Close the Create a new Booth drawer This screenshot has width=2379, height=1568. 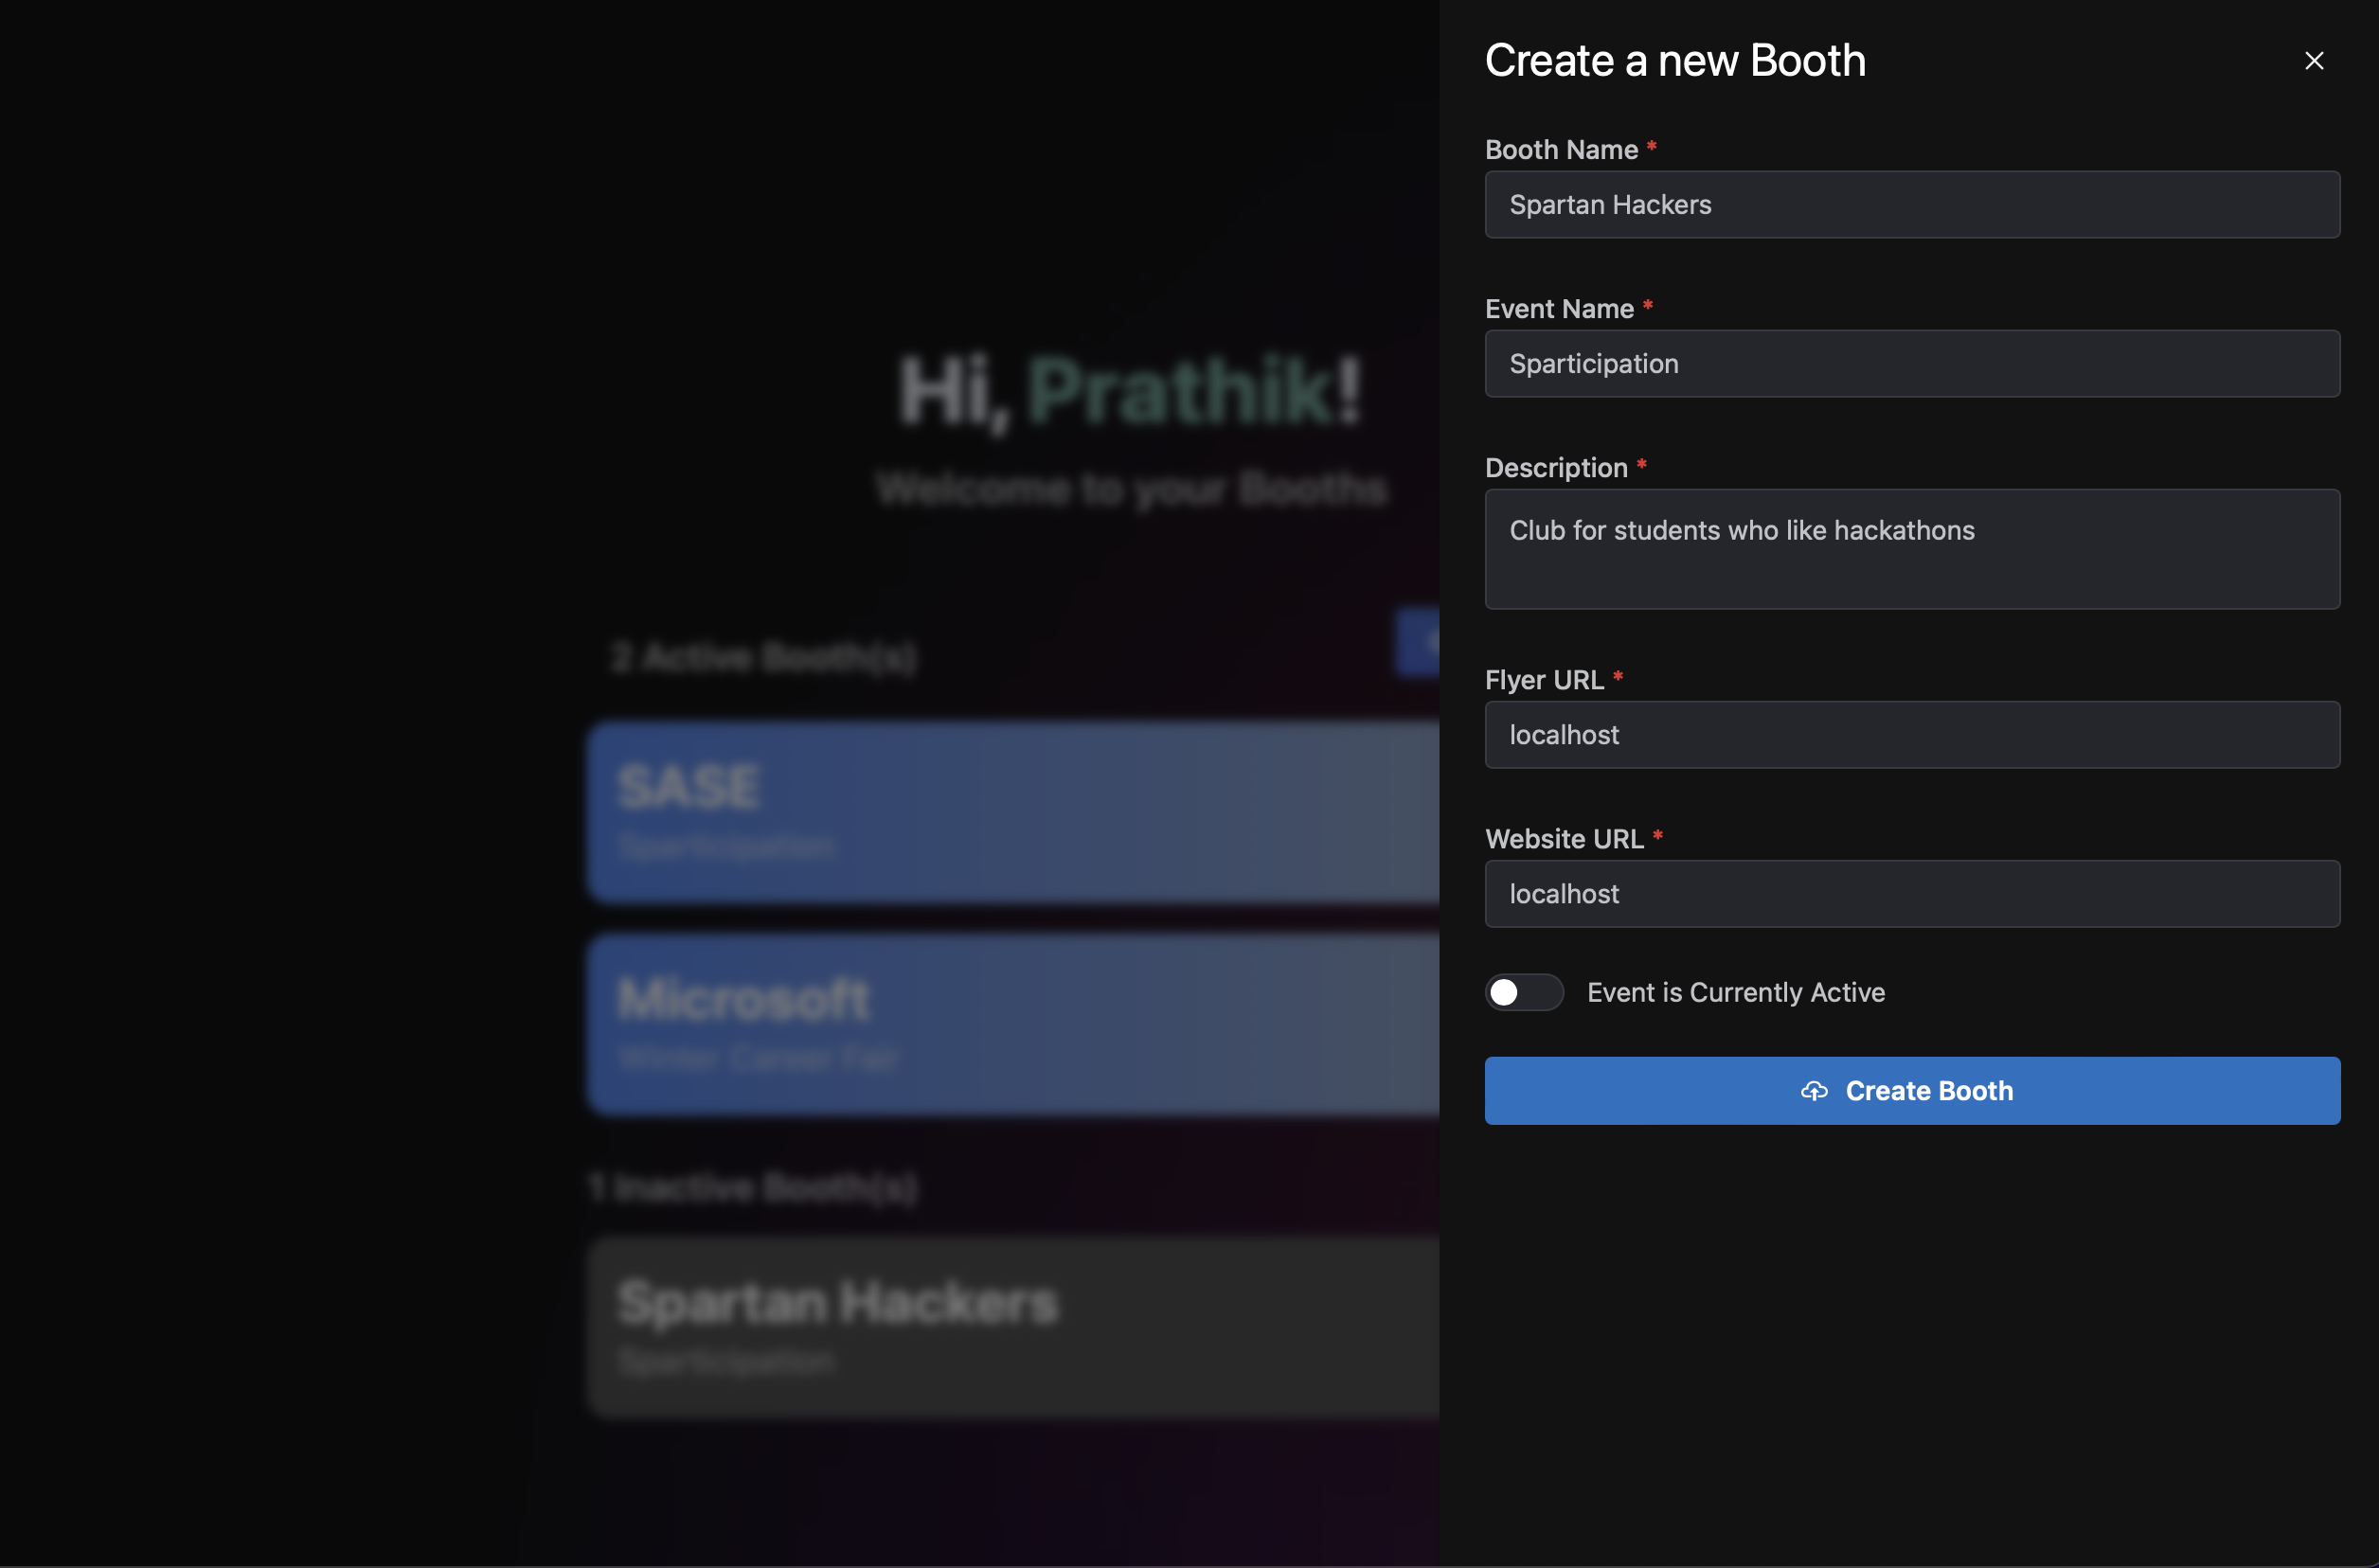[2313, 61]
